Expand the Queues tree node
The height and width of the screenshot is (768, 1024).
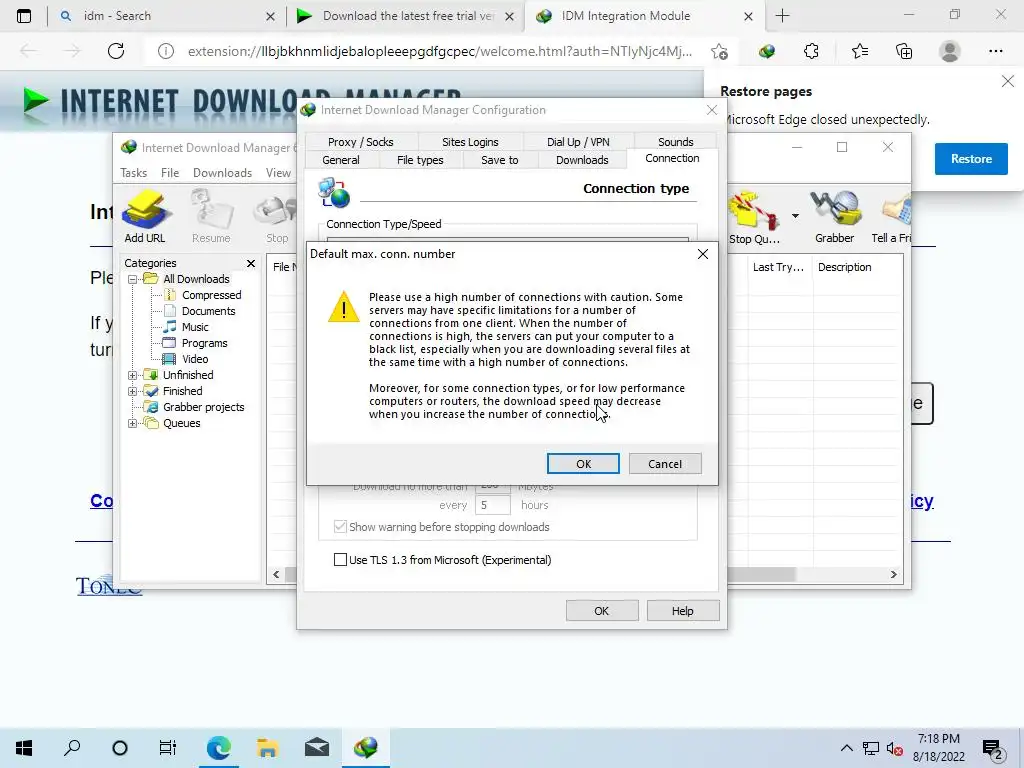point(133,423)
